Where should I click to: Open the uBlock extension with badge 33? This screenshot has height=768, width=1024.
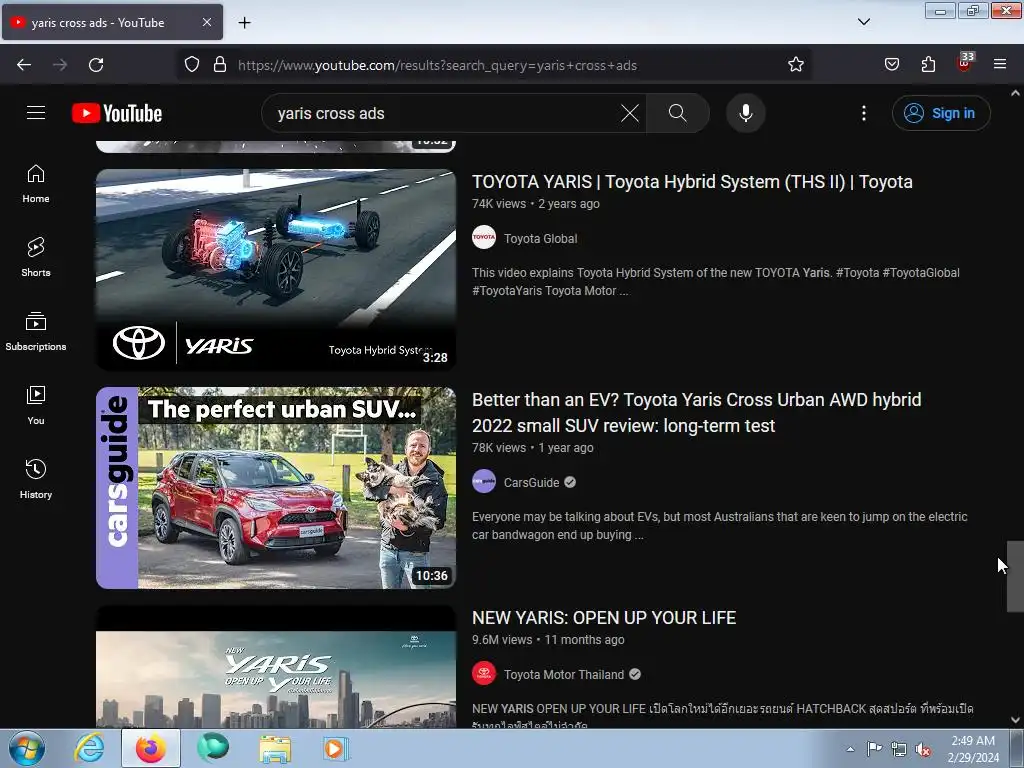[965, 62]
